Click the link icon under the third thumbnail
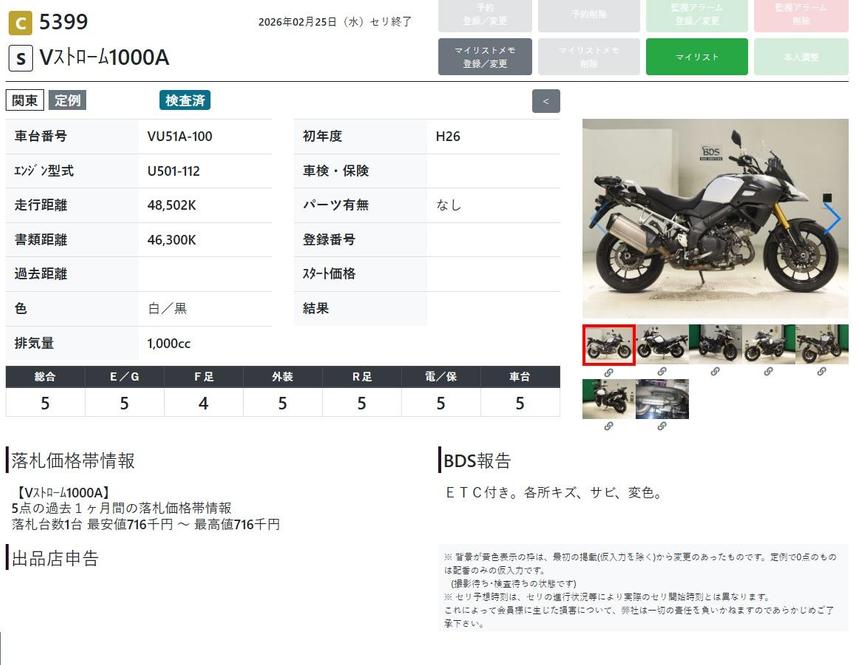The image size is (860, 665). (715, 372)
